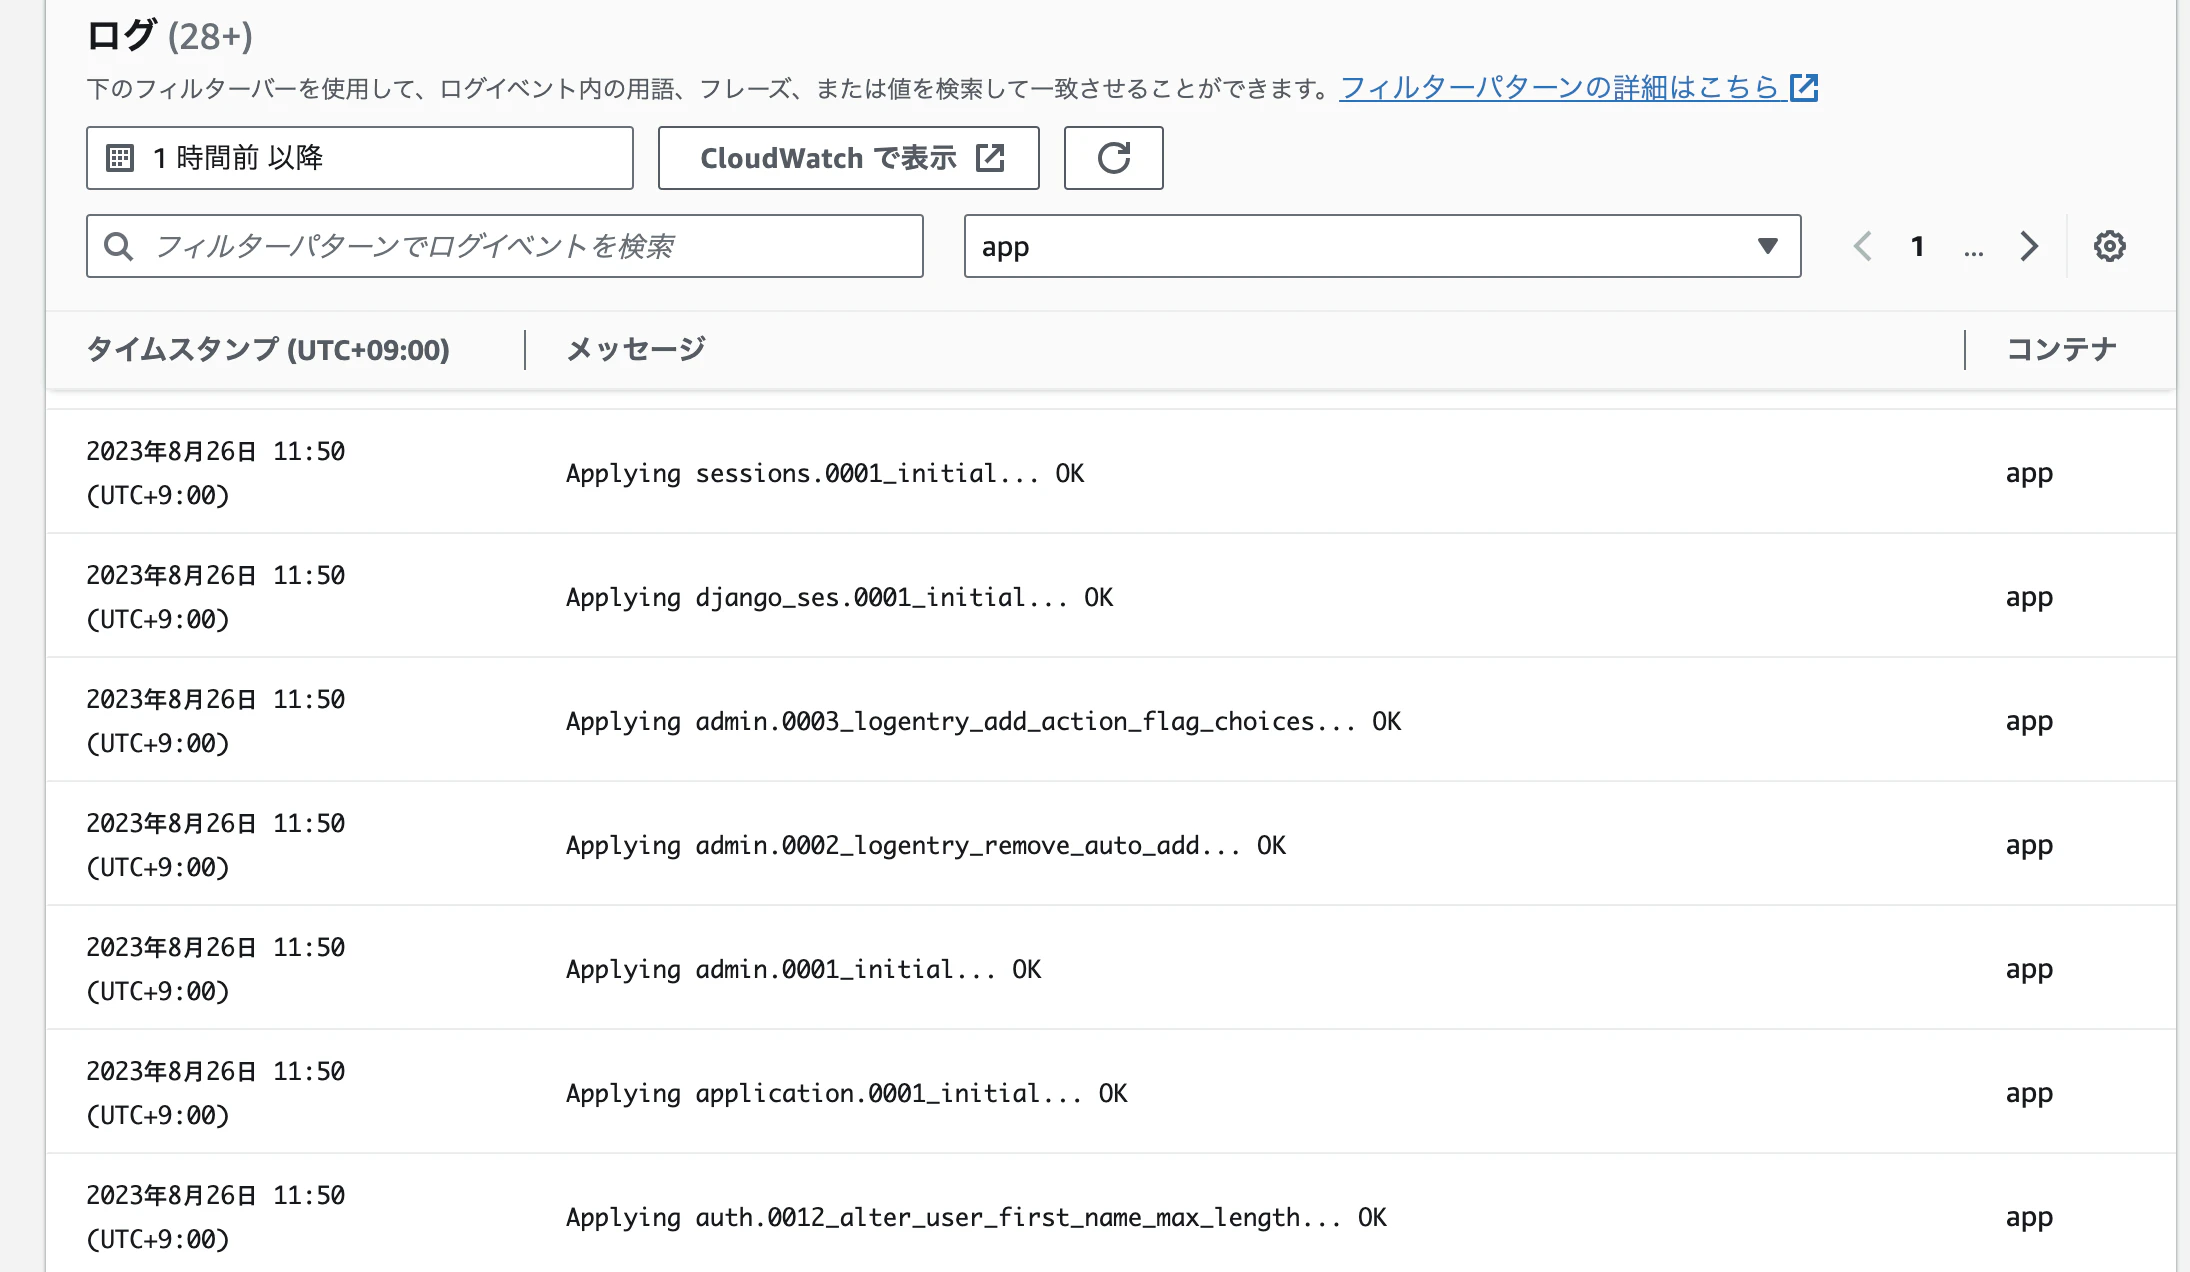Click the pagination ellipsis

[1973, 250]
